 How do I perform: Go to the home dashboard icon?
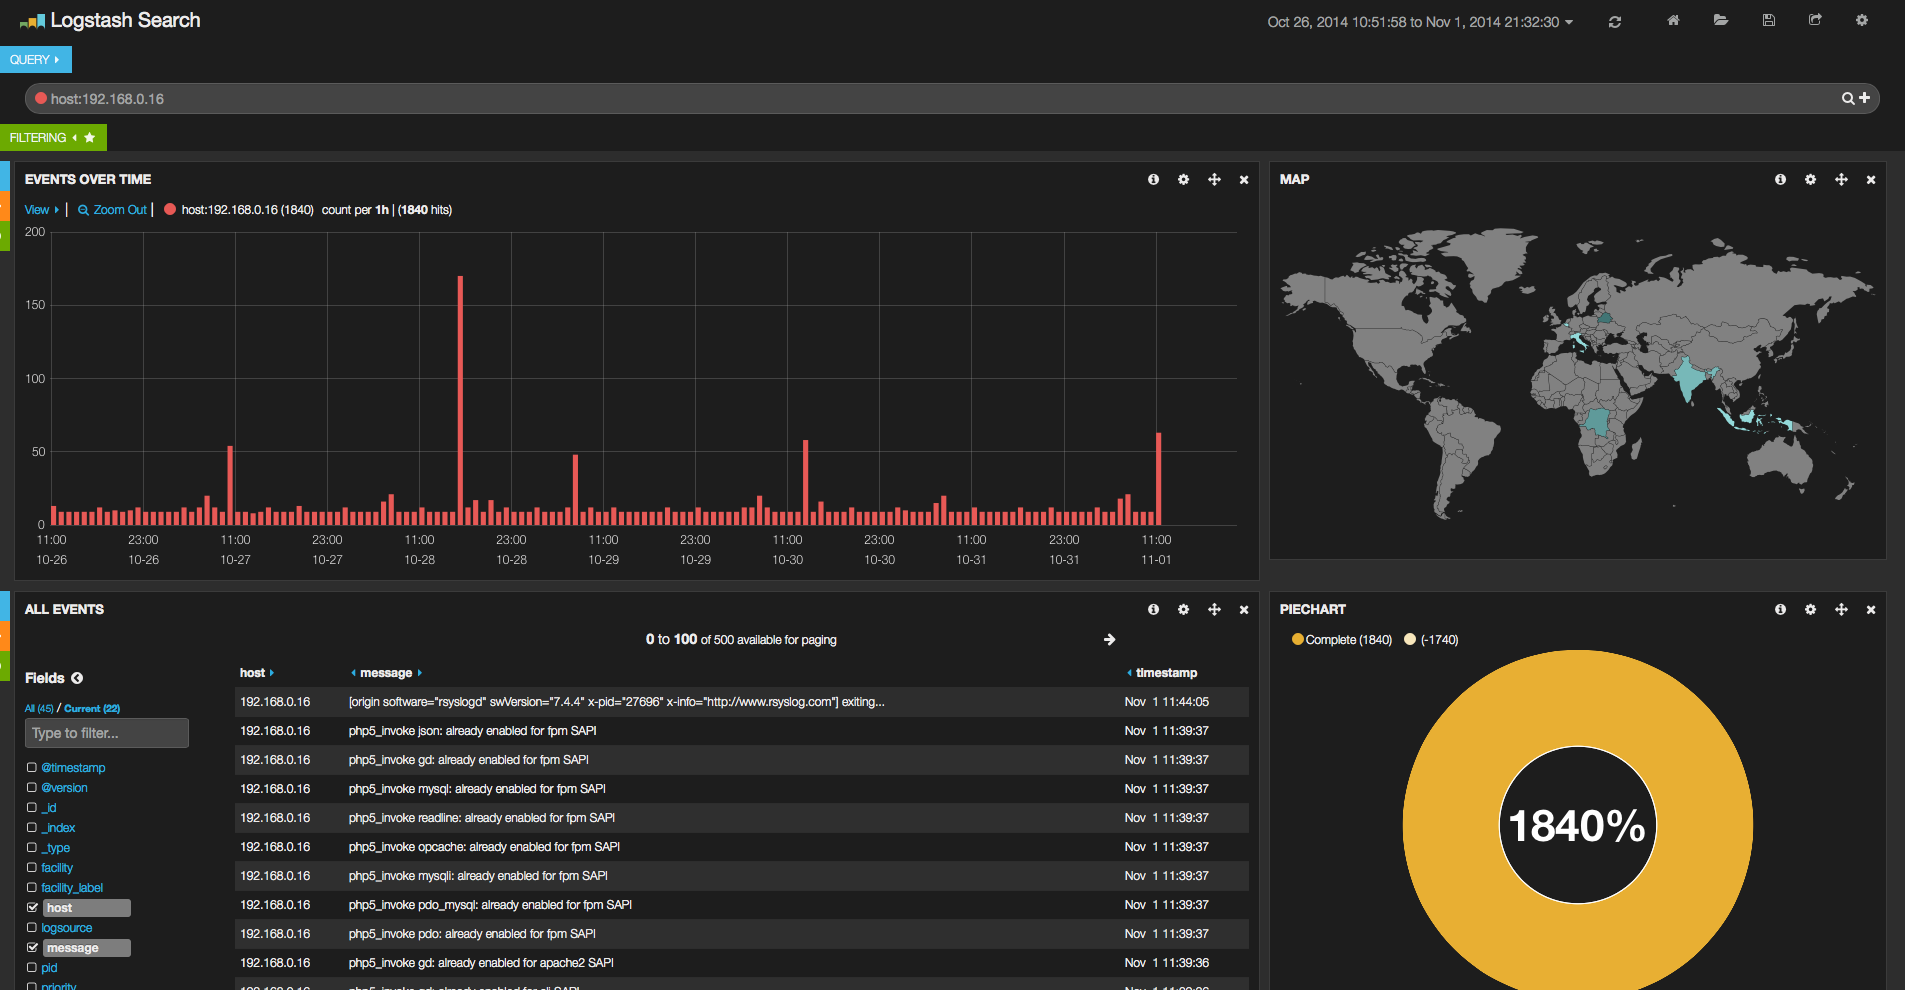[x=1673, y=20]
